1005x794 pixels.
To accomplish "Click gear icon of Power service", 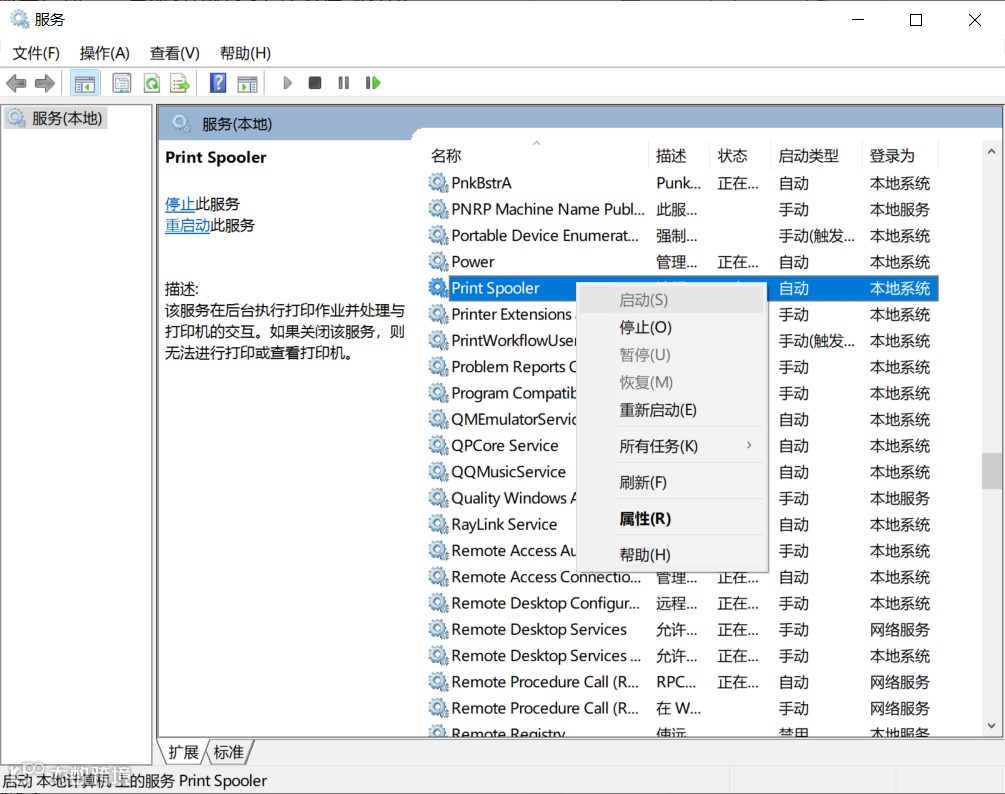I will (438, 262).
